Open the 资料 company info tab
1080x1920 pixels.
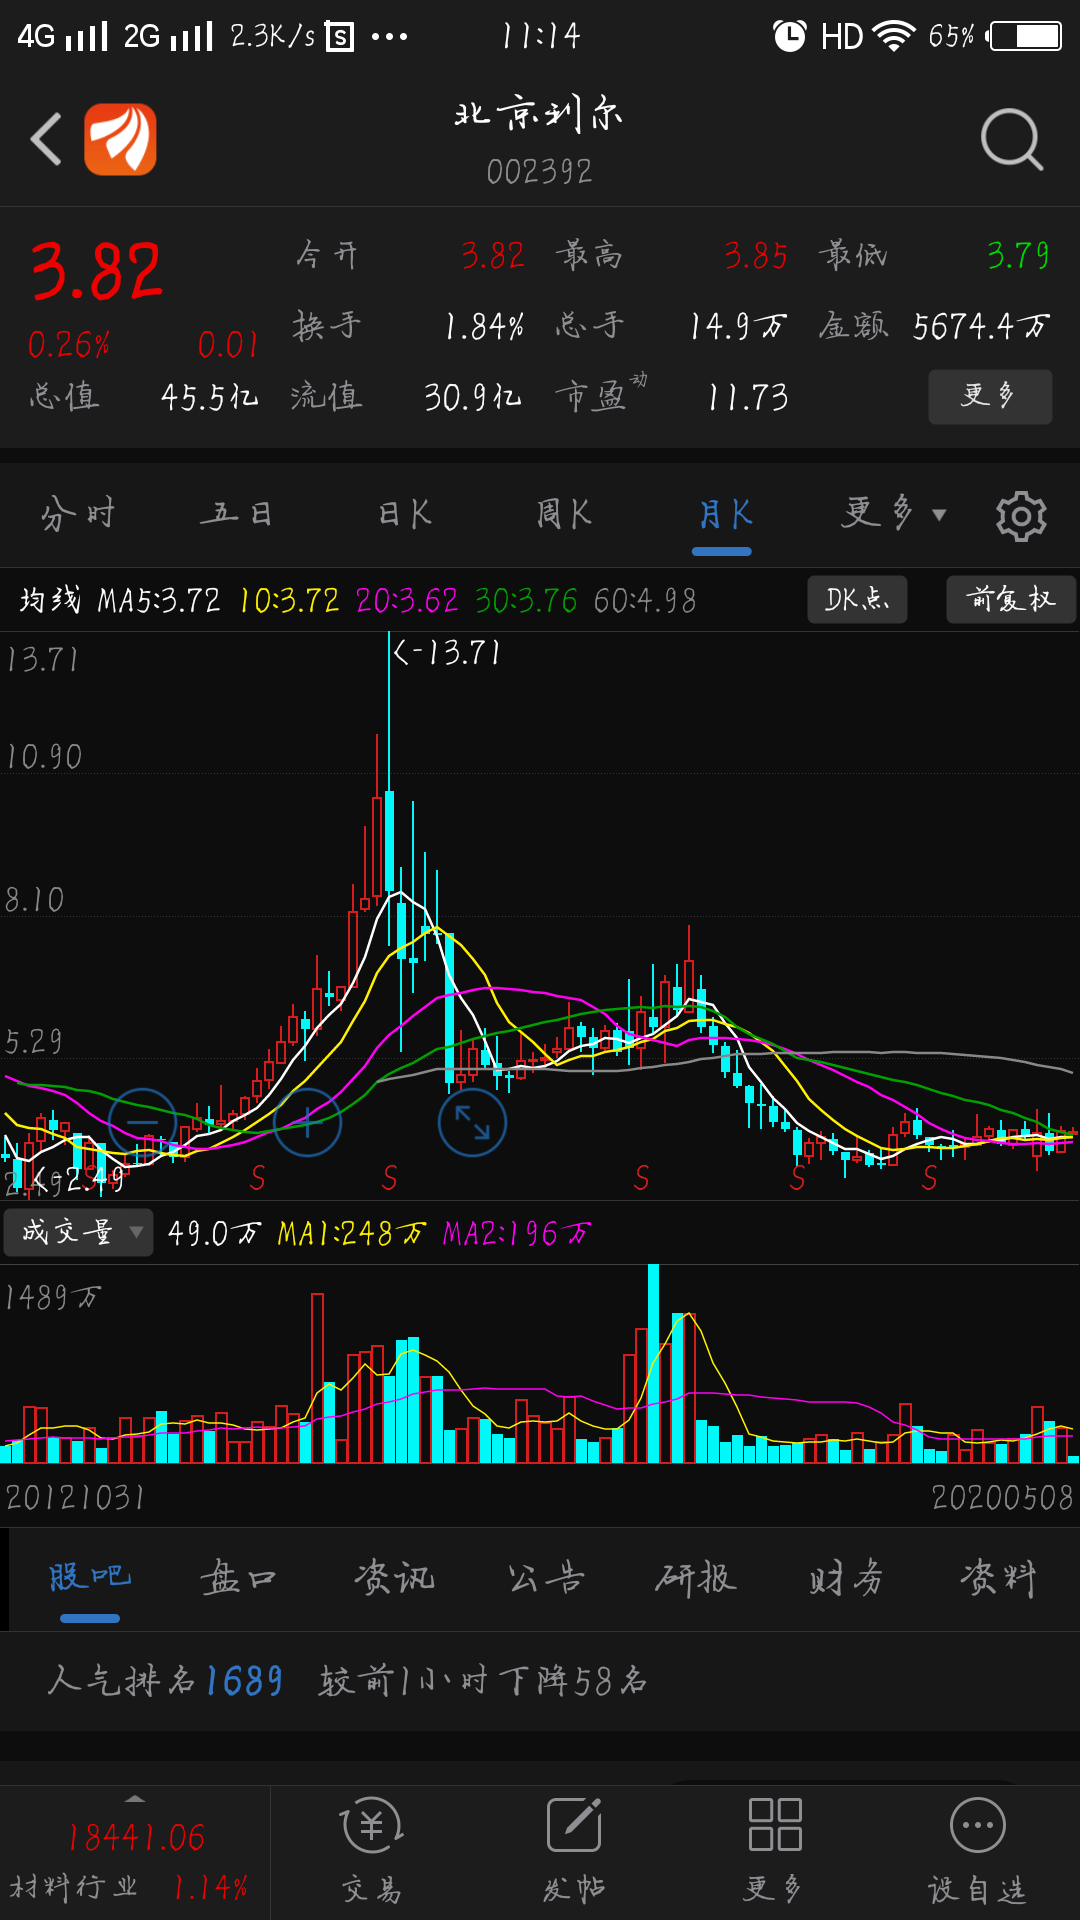tap(998, 1578)
